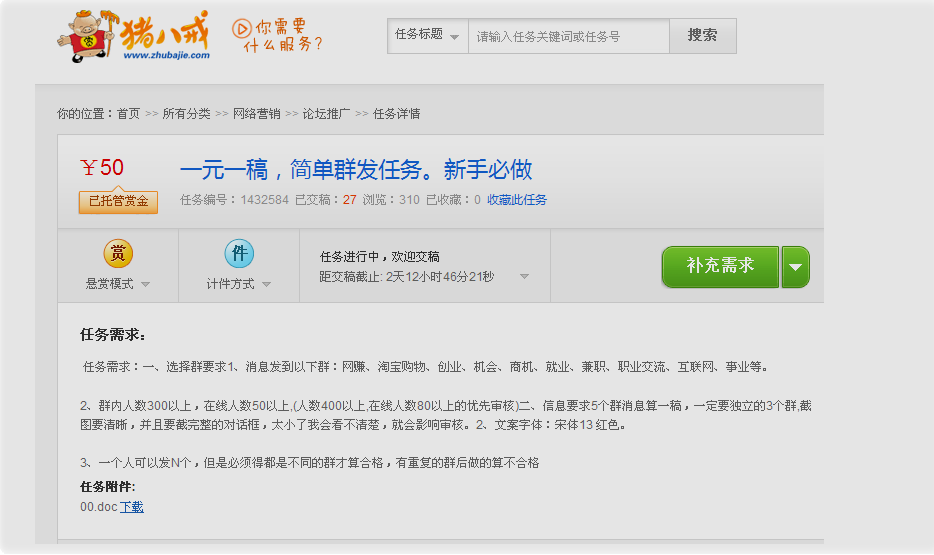
Task: Expand the 悬赏模式 dropdown arrow
Action: [x=145, y=284]
